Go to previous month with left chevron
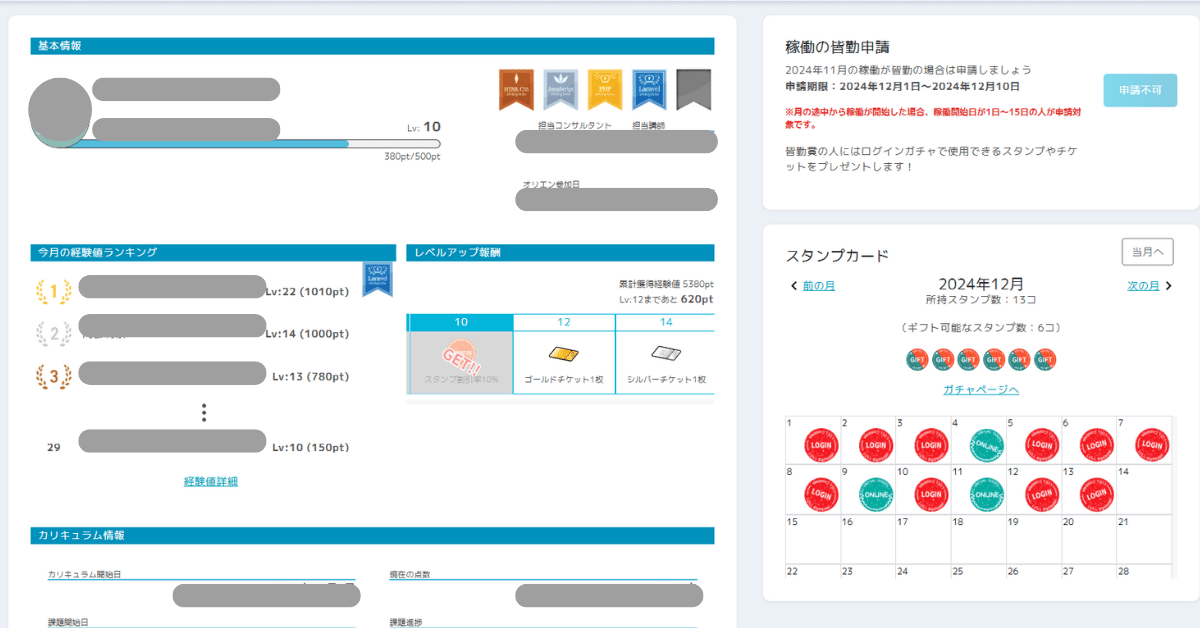The image size is (1200, 628). pos(794,286)
